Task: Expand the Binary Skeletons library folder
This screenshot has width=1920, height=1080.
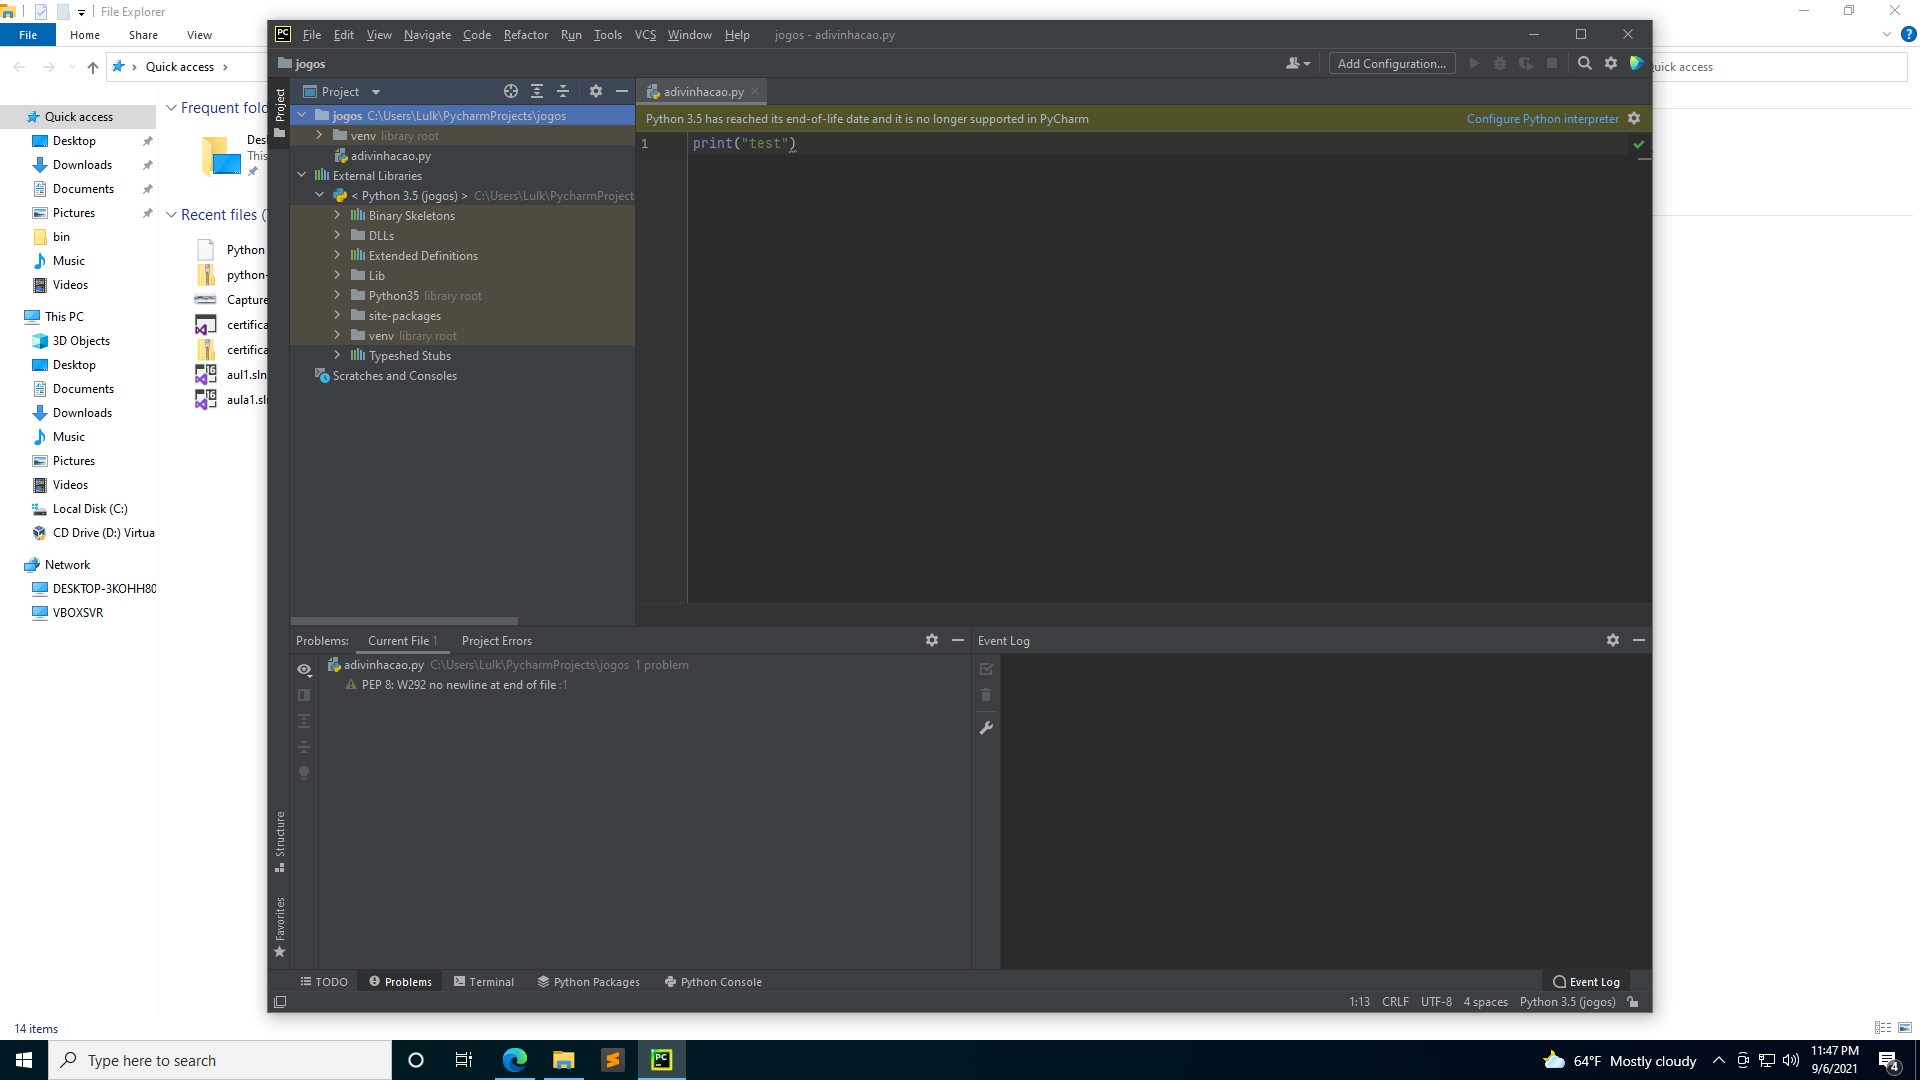Action: tap(338, 215)
